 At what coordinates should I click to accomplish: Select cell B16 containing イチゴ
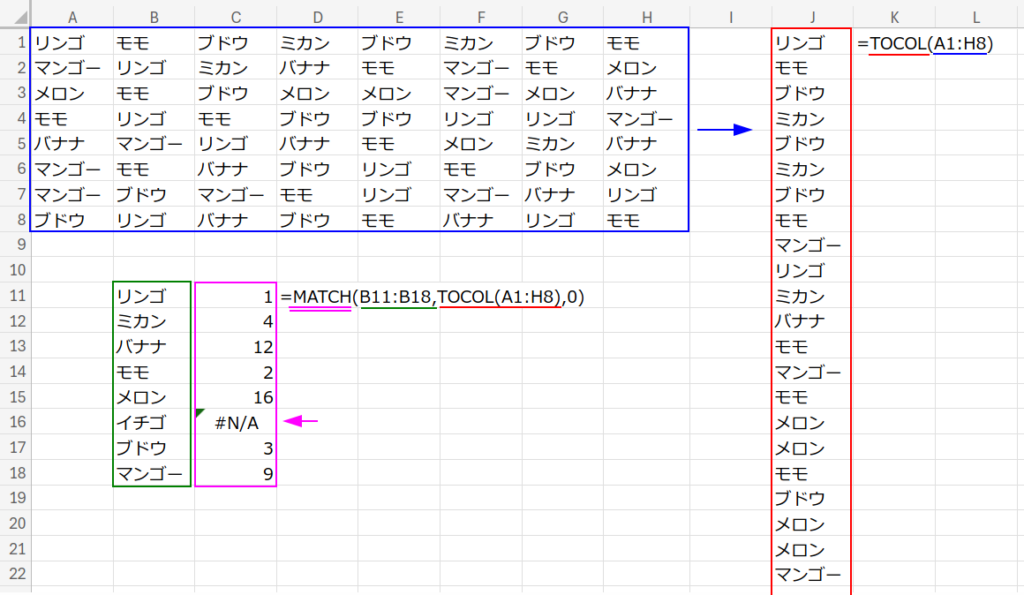[153, 422]
